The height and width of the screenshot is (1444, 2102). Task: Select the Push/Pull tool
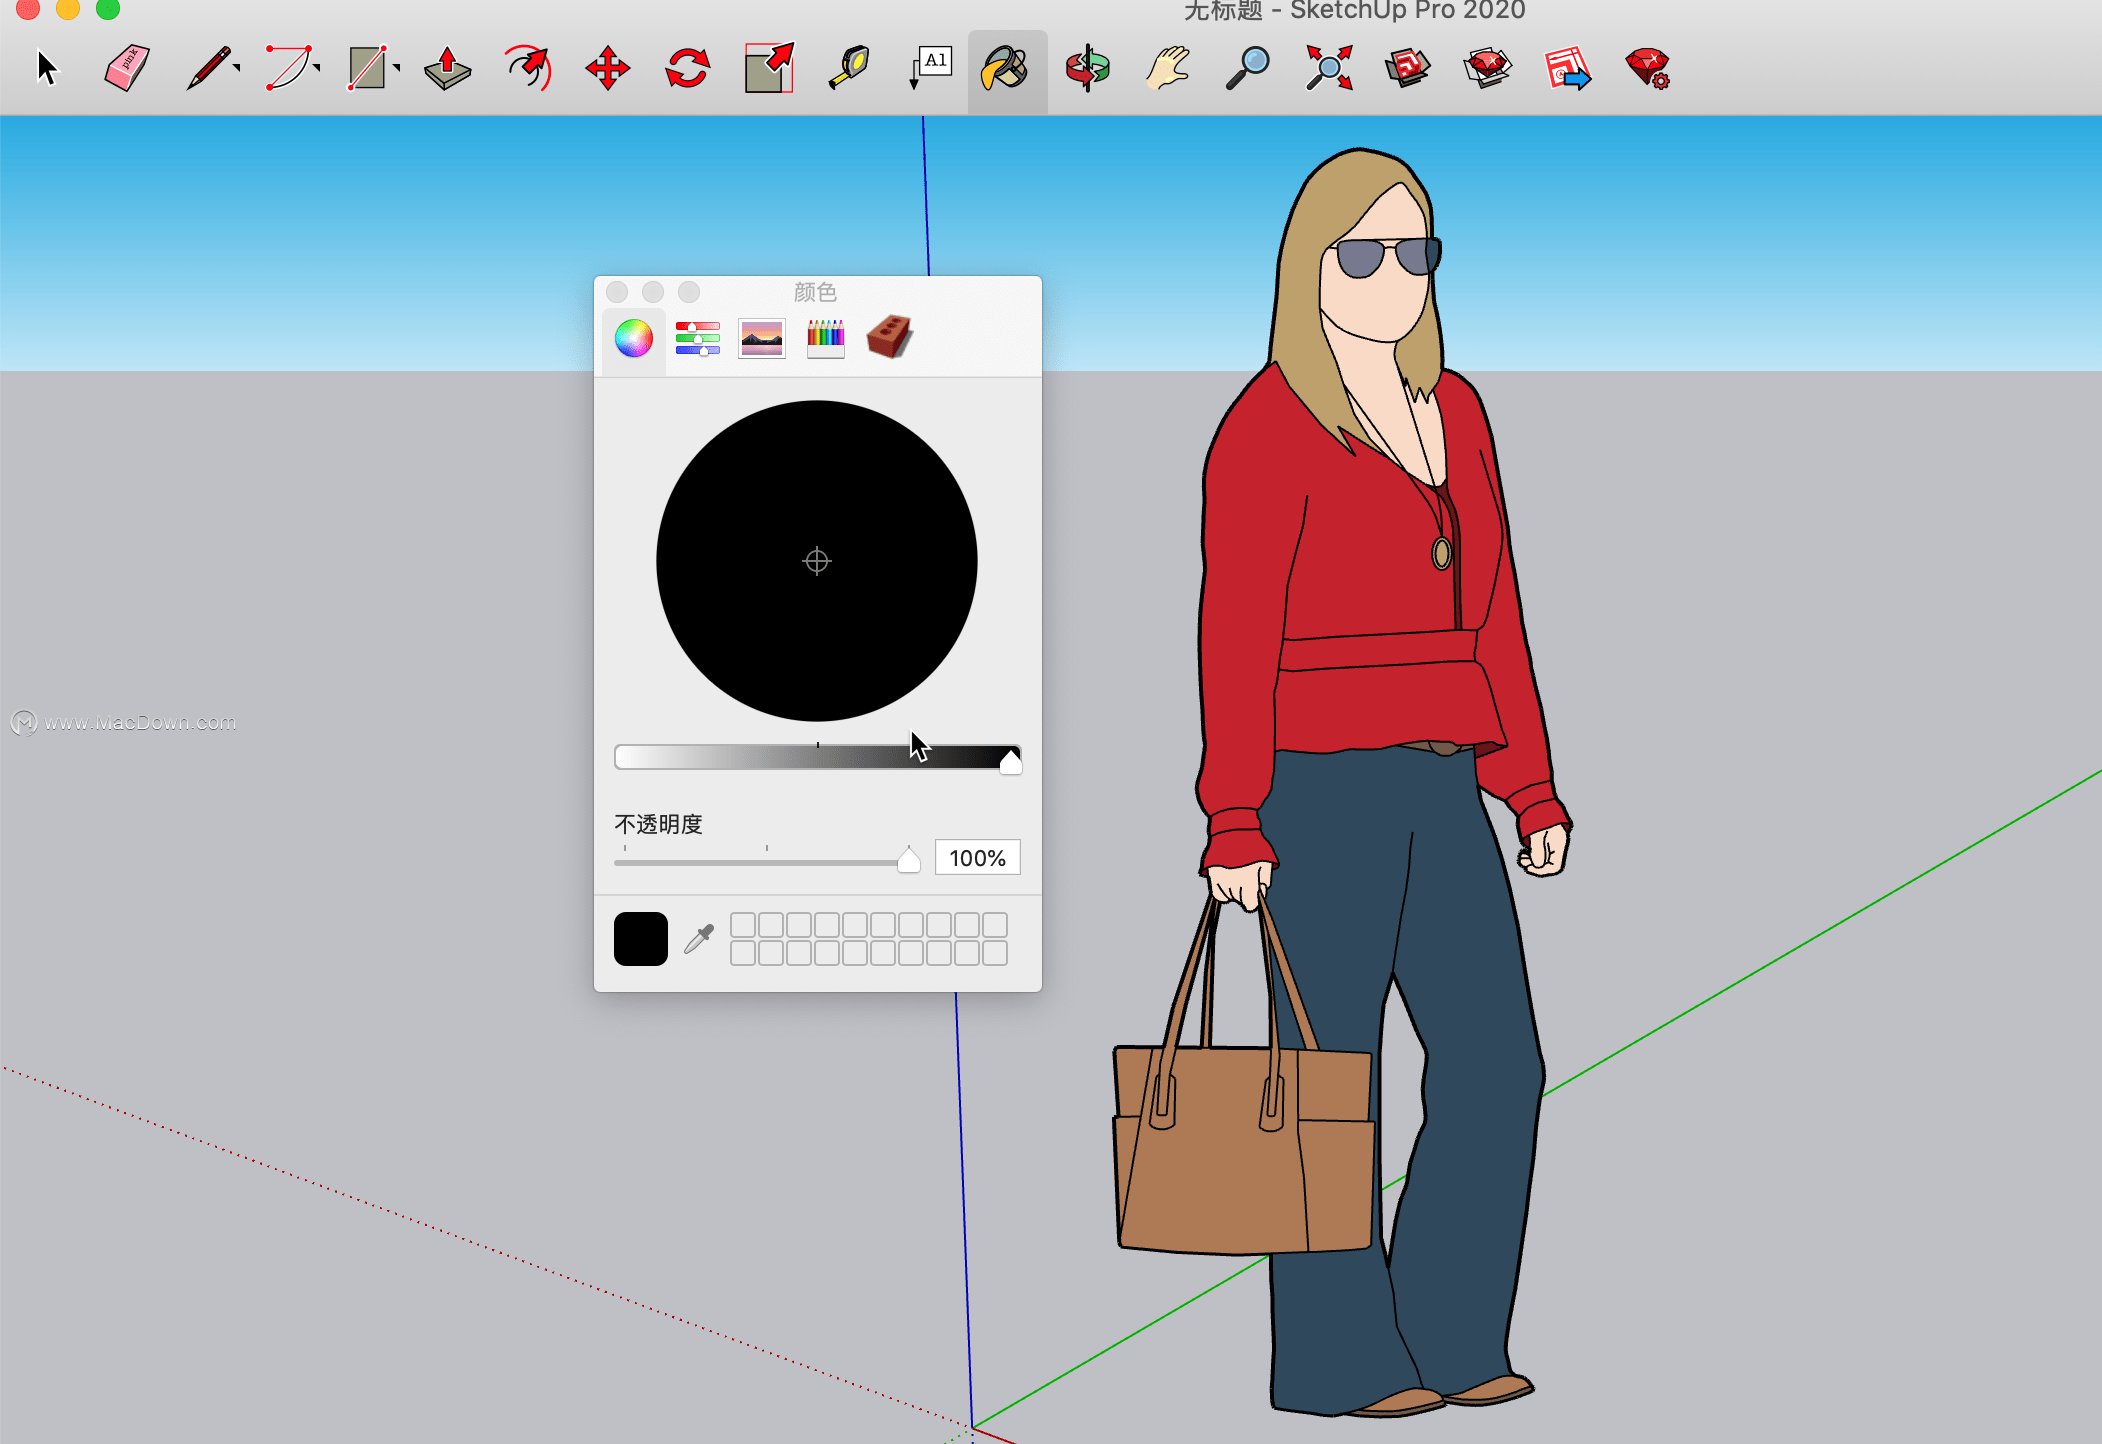(447, 69)
